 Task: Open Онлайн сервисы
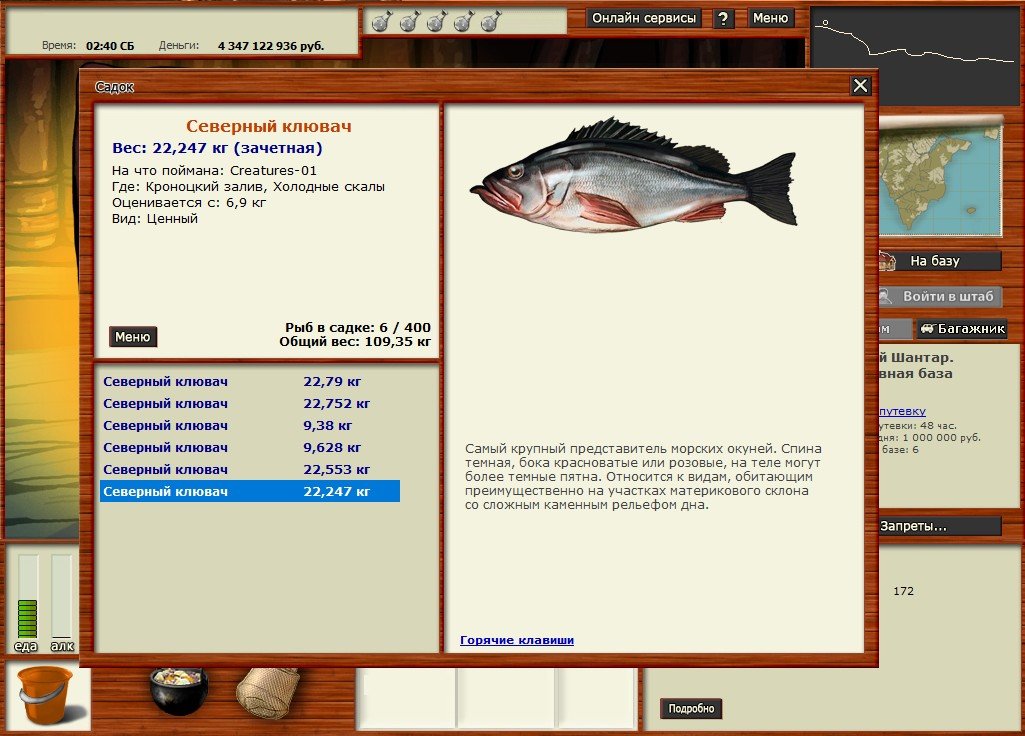tap(644, 18)
